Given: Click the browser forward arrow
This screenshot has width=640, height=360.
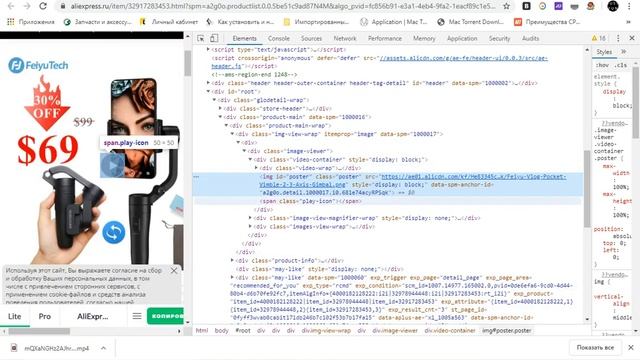Looking at the screenshot, I should tap(27, 6).
